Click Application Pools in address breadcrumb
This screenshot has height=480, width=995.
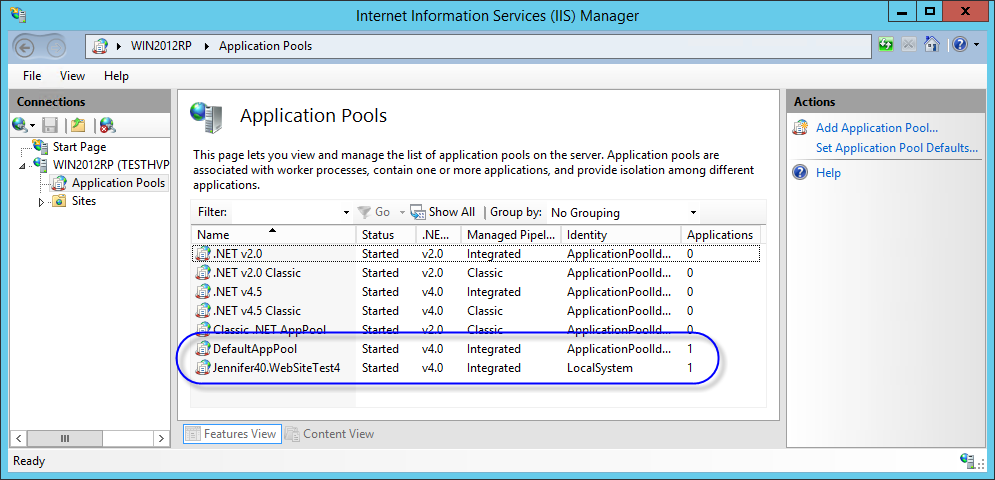point(265,46)
